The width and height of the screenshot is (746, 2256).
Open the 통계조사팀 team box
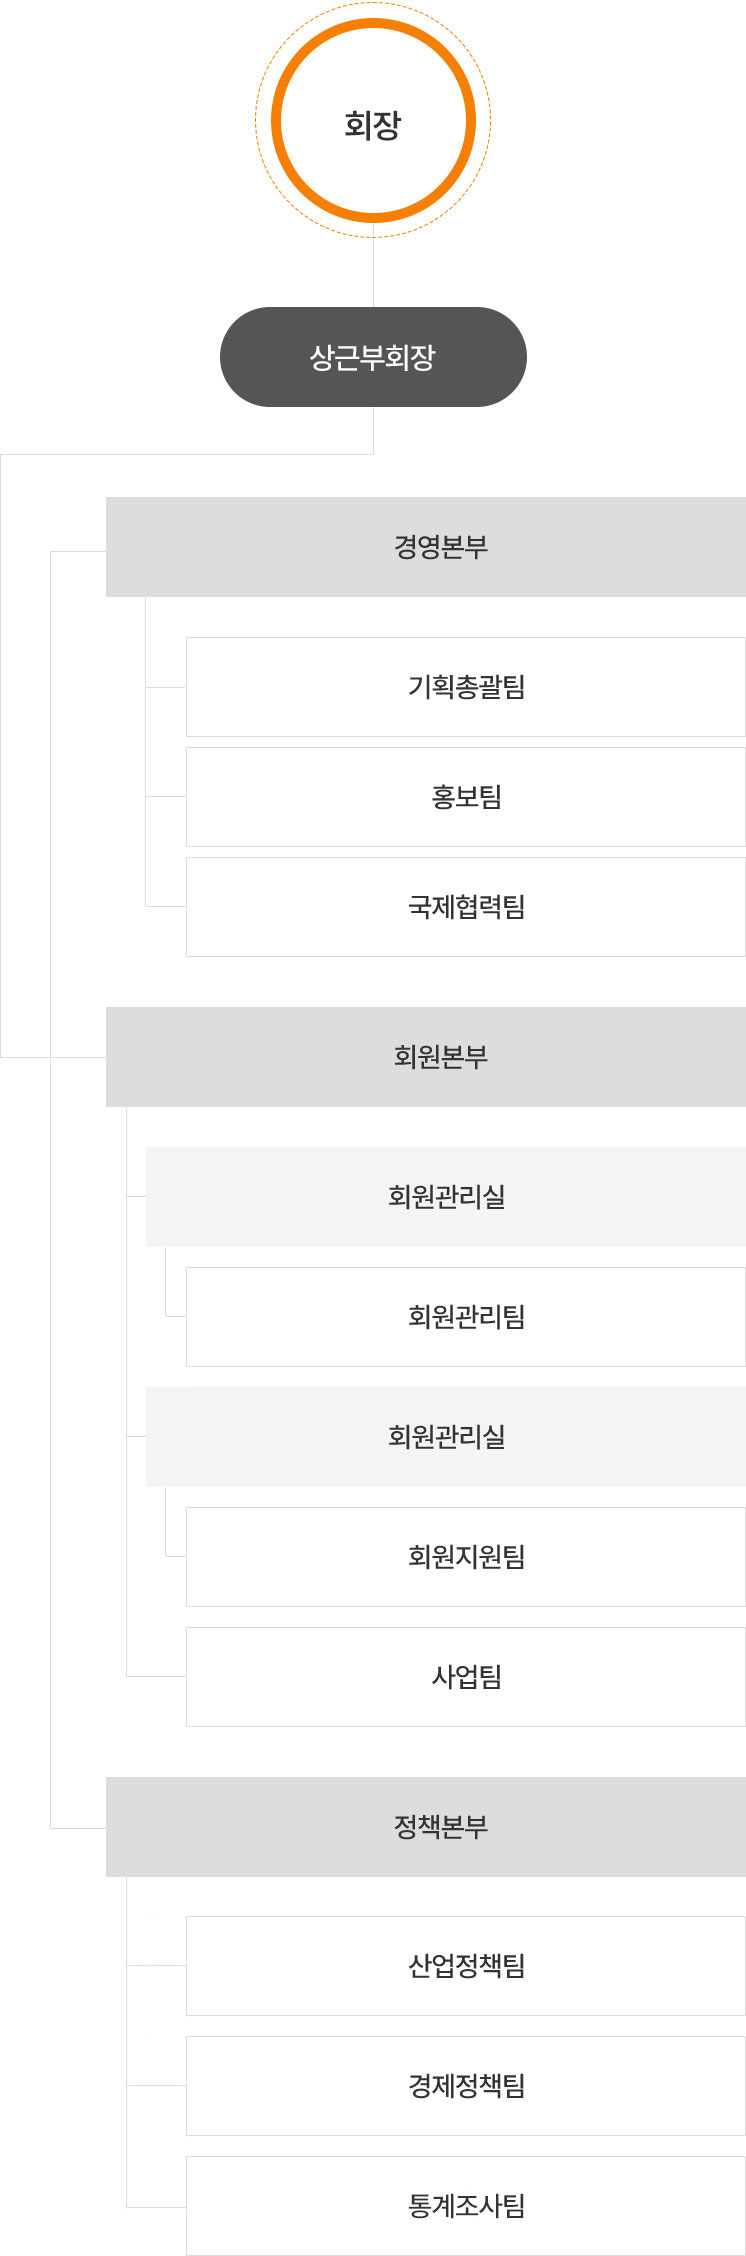[466, 2206]
